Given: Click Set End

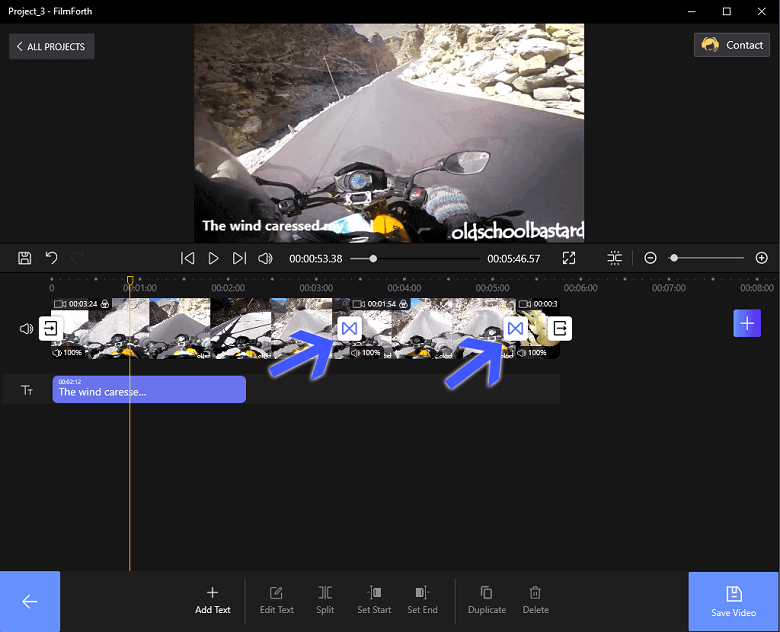Looking at the screenshot, I should tap(422, 600).
